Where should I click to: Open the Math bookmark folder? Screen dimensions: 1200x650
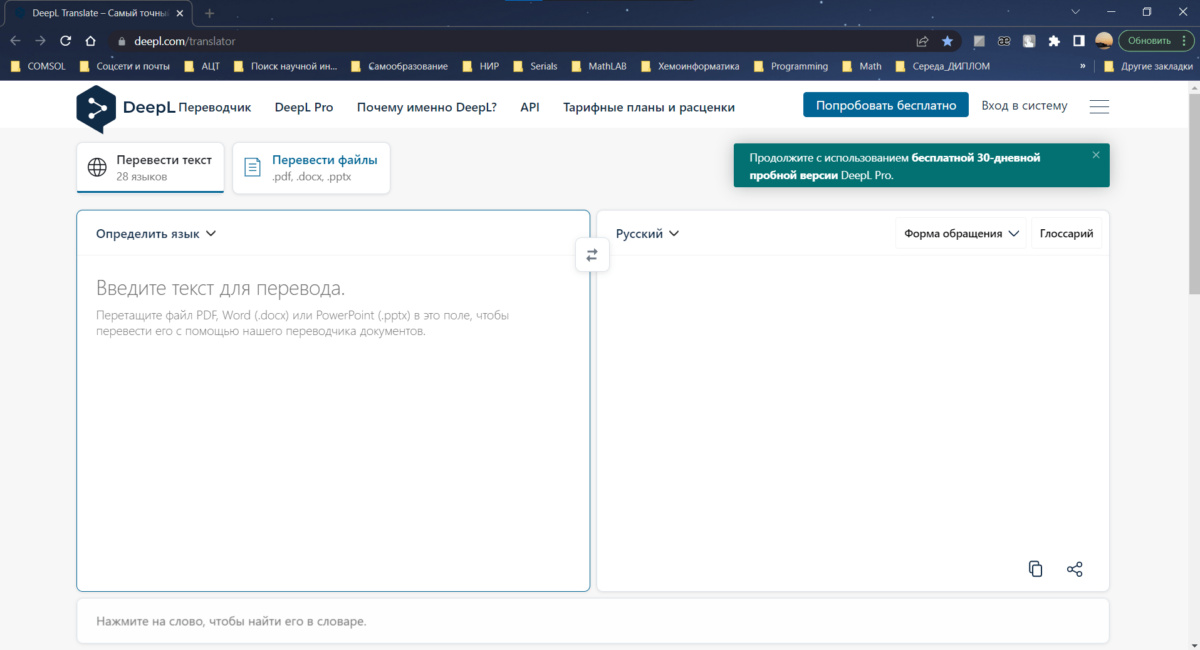click(861, 66)
